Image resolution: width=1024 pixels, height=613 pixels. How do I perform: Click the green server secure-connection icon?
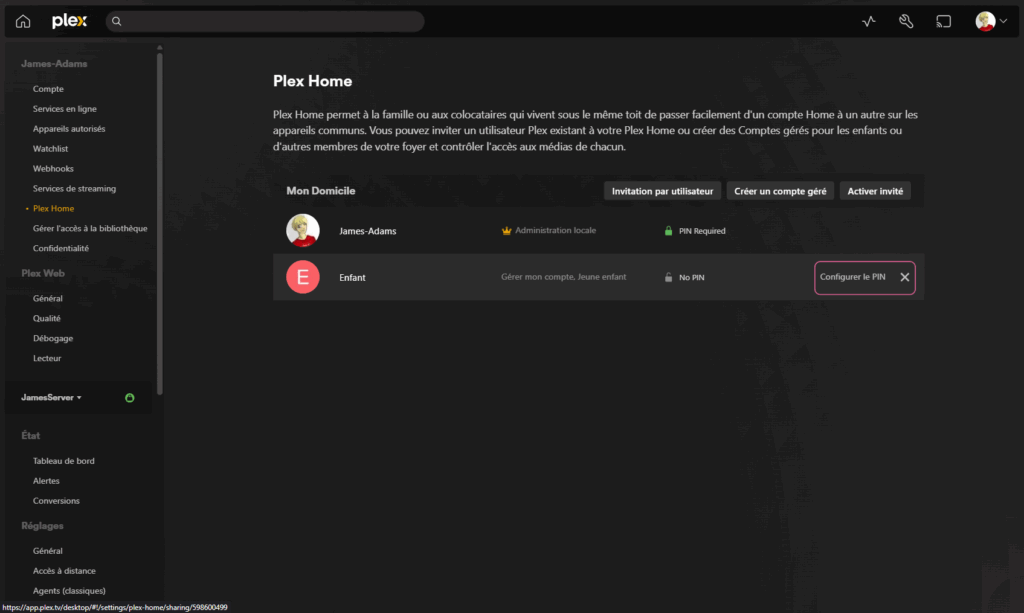click(129, 398)
